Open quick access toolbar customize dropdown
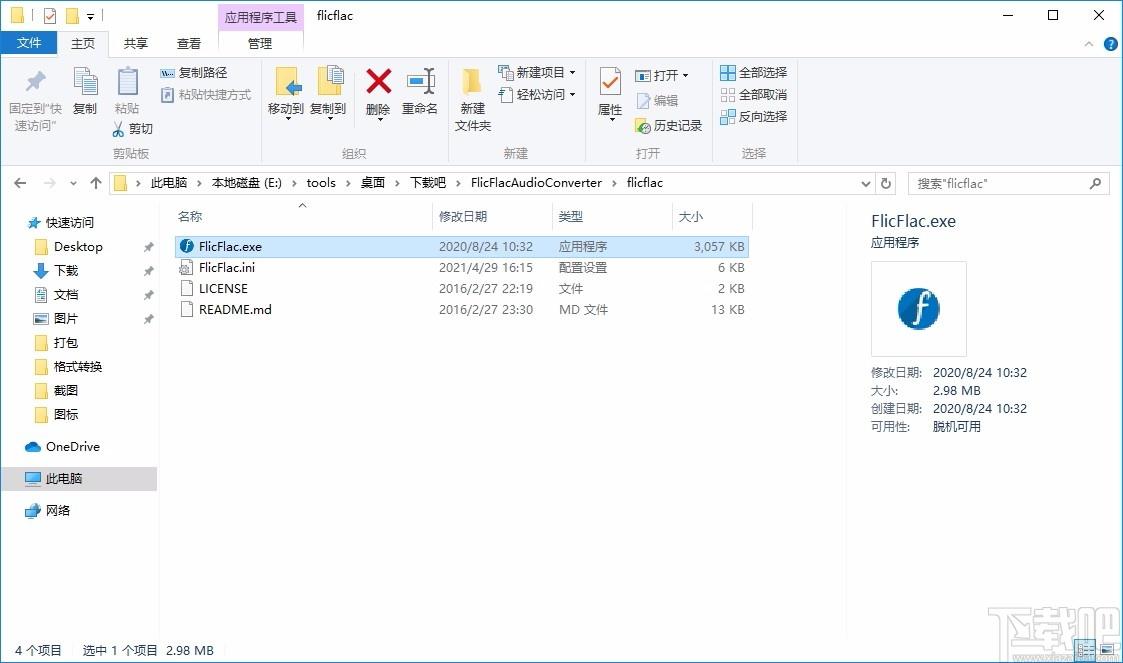The height and width of the screenshot is (663, 1123). (x=90, y=16)
